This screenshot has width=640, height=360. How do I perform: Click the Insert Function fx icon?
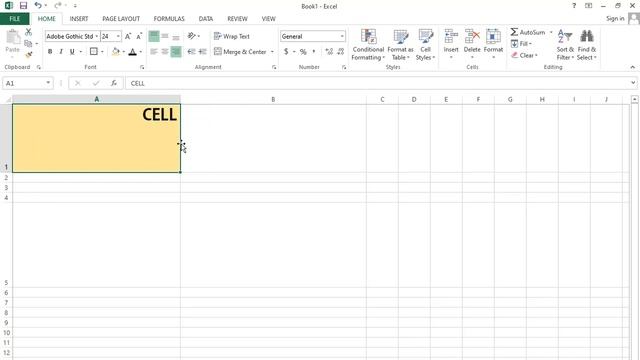coord(113,83)
